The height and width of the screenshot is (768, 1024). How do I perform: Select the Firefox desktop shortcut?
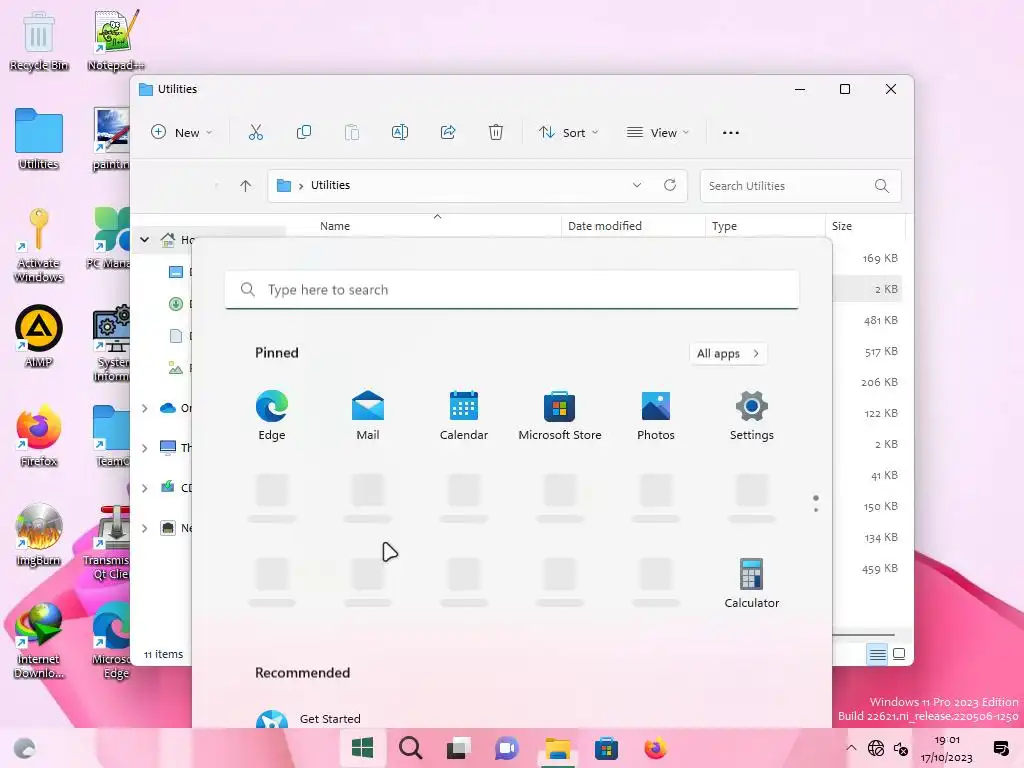(39, 436)
